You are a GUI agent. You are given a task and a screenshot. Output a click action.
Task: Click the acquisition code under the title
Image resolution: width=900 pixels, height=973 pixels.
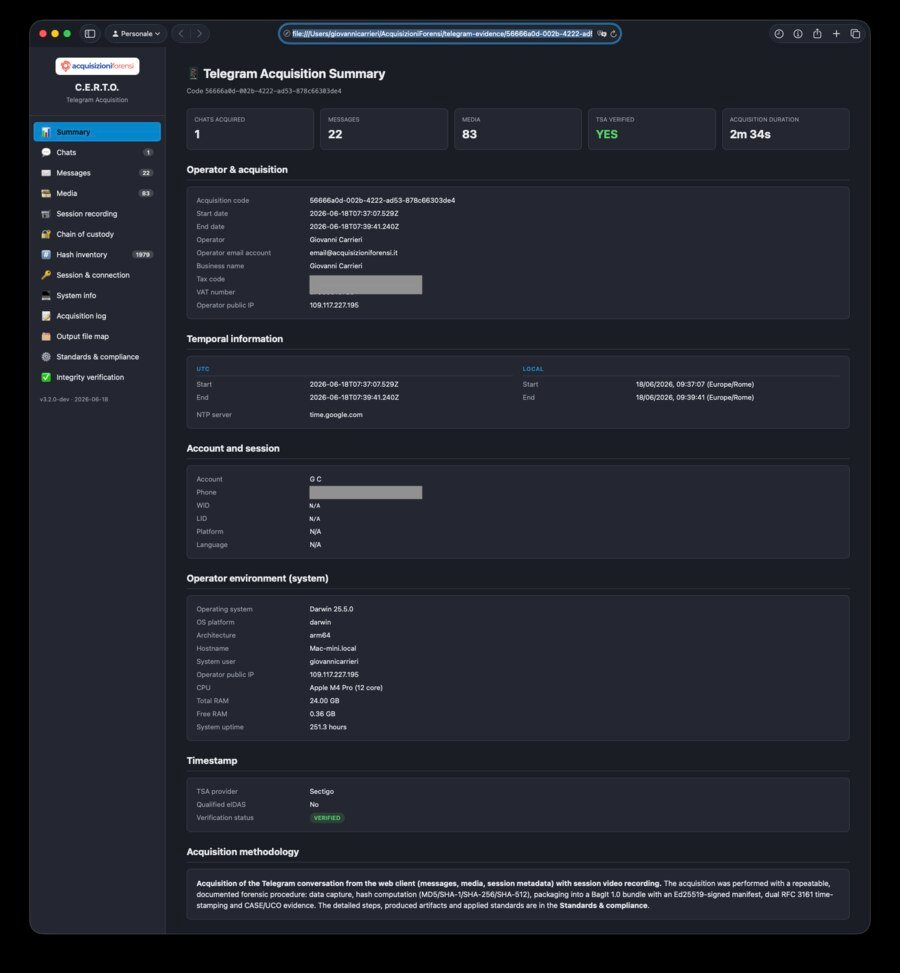(273, 91)
